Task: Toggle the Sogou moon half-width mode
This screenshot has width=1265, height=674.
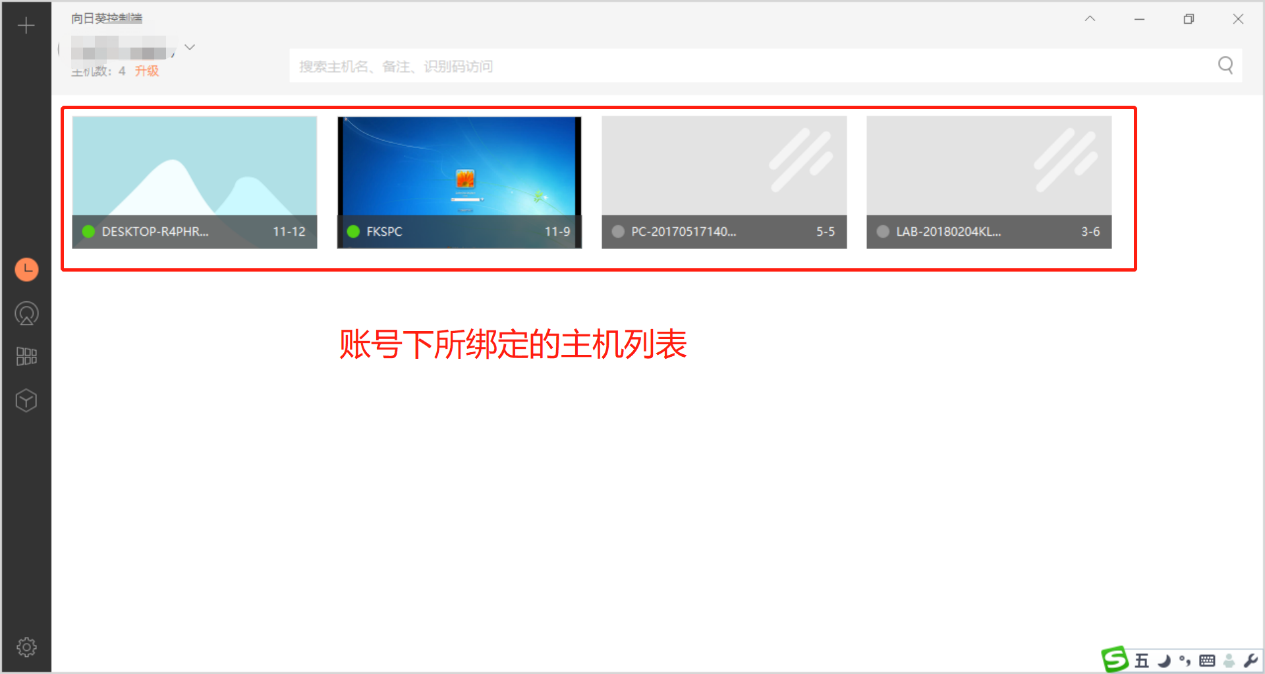Action: click(x=1164, y=660)
